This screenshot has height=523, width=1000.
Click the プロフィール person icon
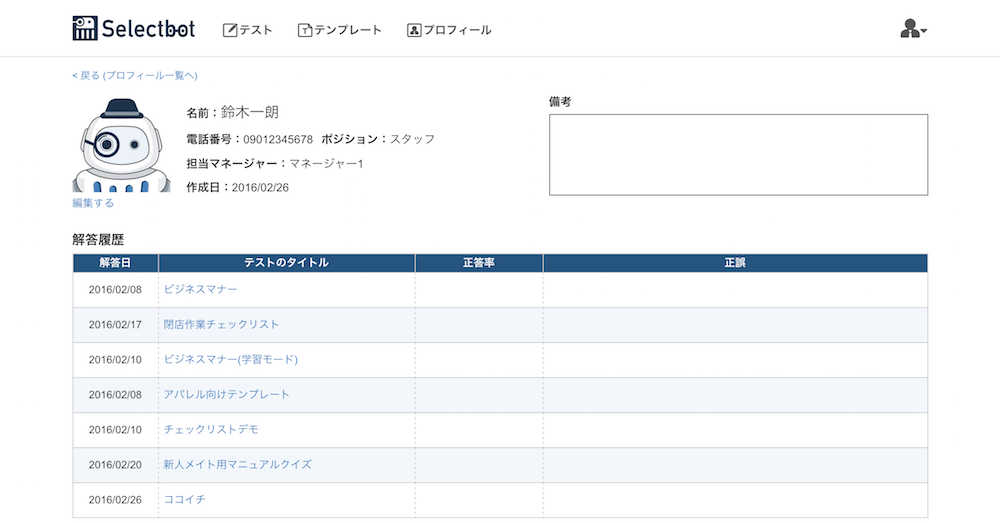[414, 30]
